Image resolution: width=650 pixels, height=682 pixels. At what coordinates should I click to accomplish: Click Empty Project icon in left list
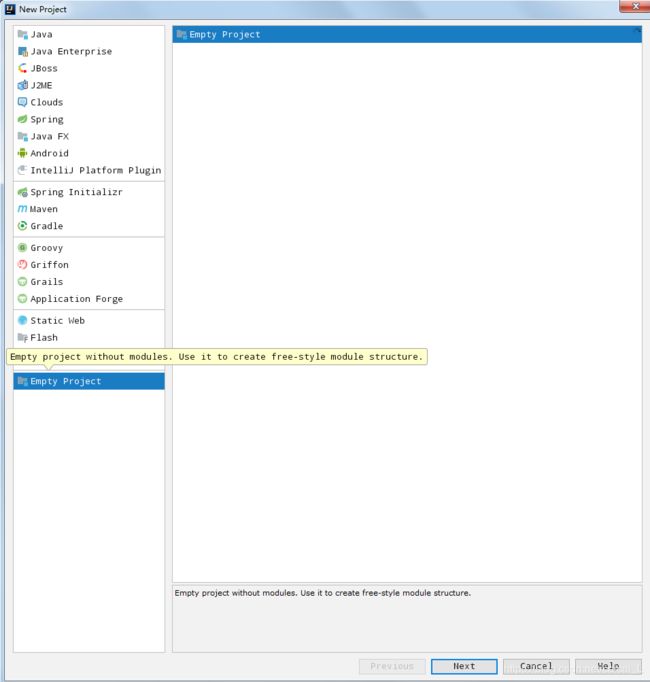pos(23,381)
